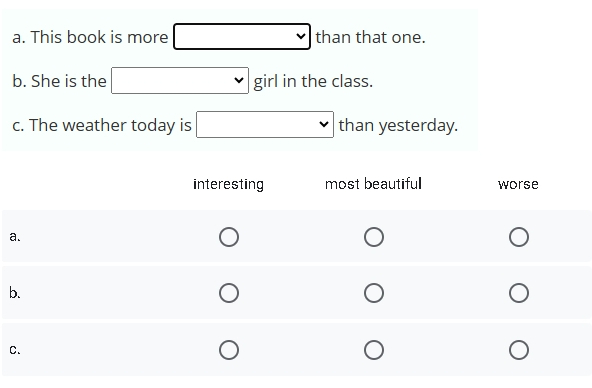The height and width of the screenshot is (388, 592).
Task: Click text 'girl in the class.'
Action: [x=313, y=81]
